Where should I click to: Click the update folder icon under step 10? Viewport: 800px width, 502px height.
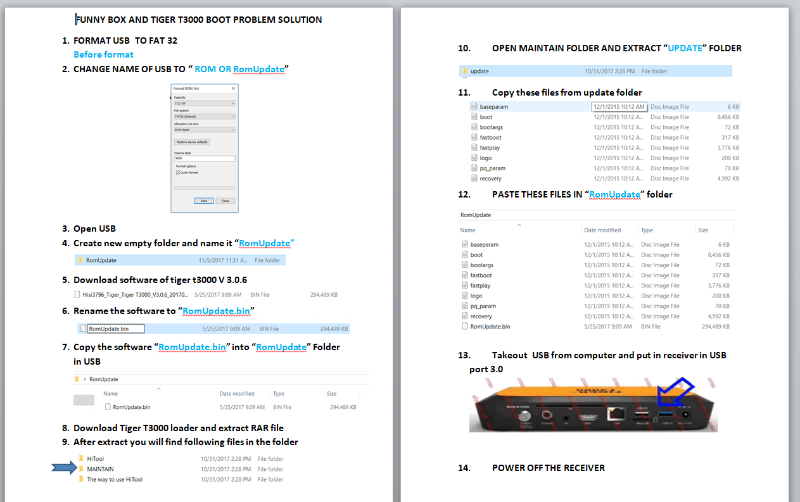(465, 71)
